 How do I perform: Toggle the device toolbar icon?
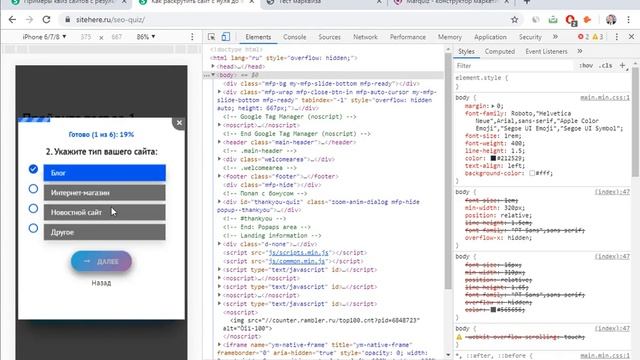226,37
